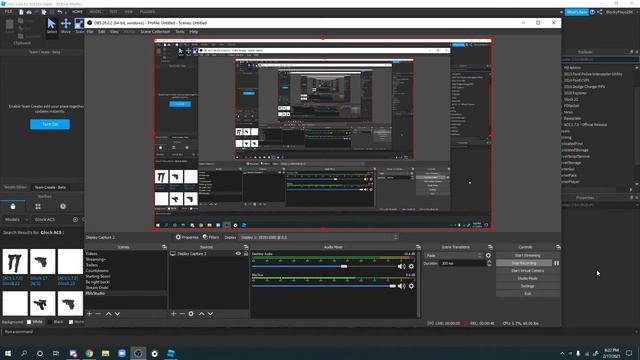Screen dimensions: 640x360
Task: Click Start Virtual Camera button
Action: pyautogui.click(x=527, y=271)
